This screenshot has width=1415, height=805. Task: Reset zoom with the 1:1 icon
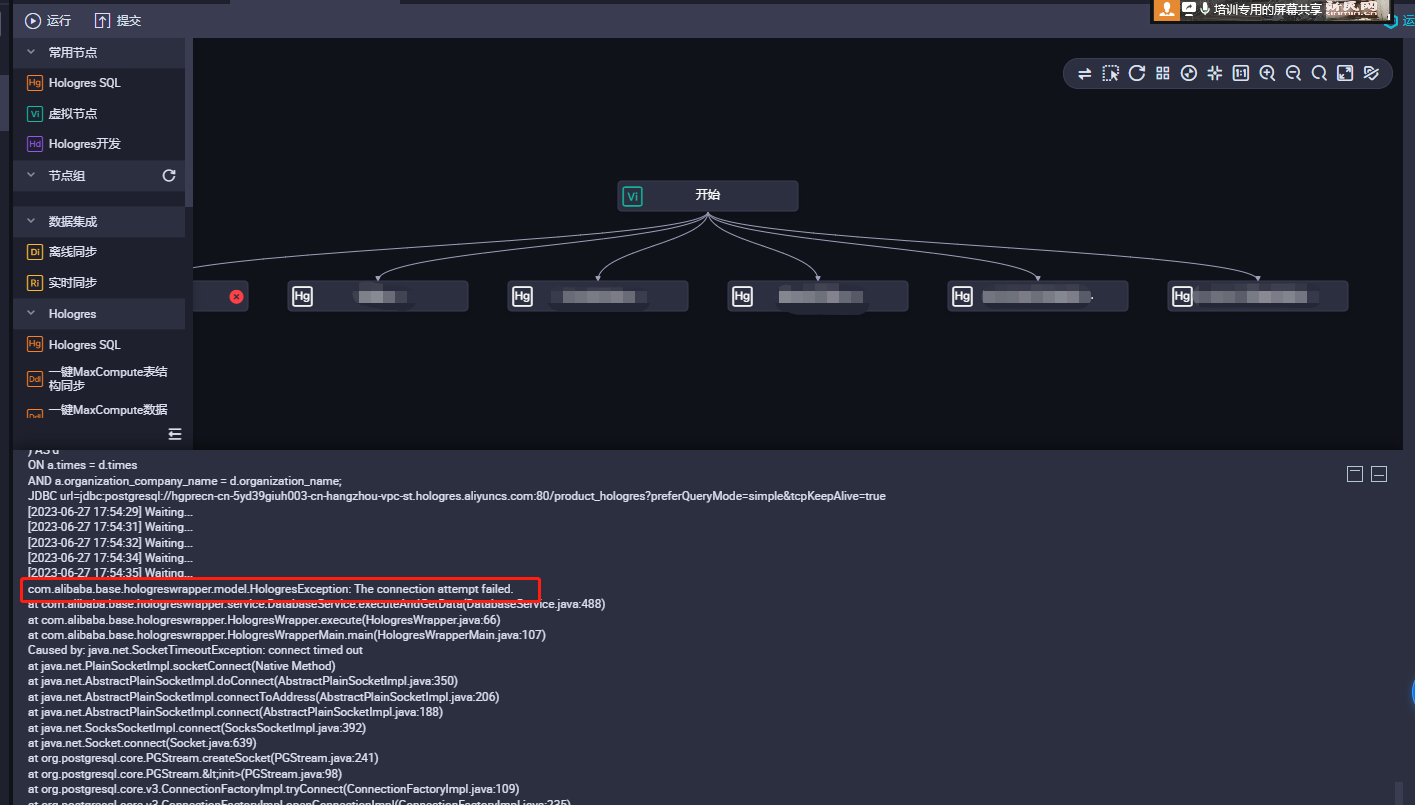click(x=1241, y=73)
